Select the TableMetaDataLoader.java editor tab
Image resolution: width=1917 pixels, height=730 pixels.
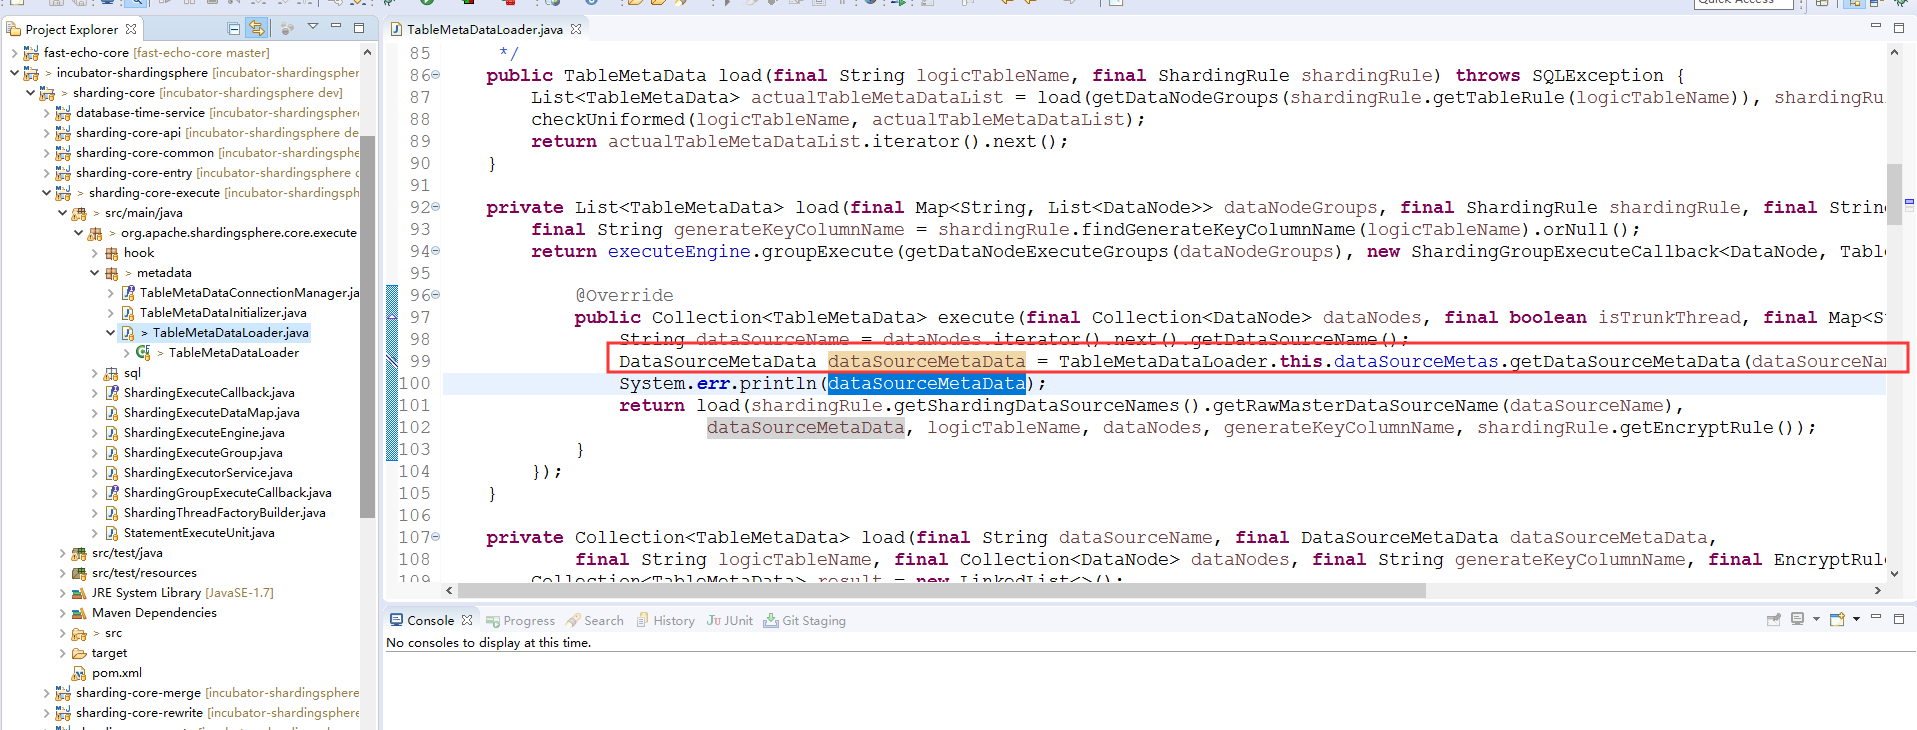pos(484,29)
